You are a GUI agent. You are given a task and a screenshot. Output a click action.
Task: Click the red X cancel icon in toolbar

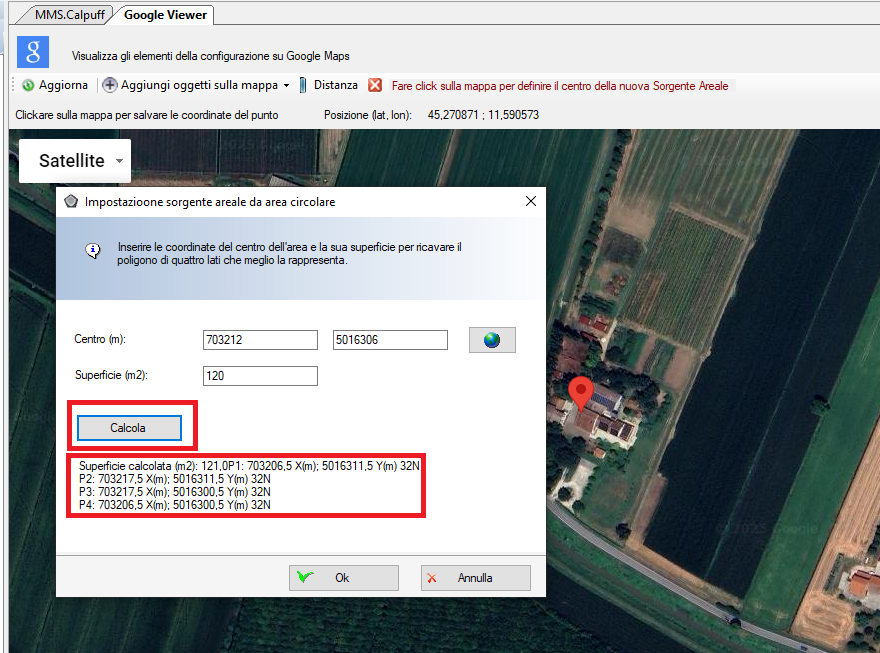coord(375,86)
